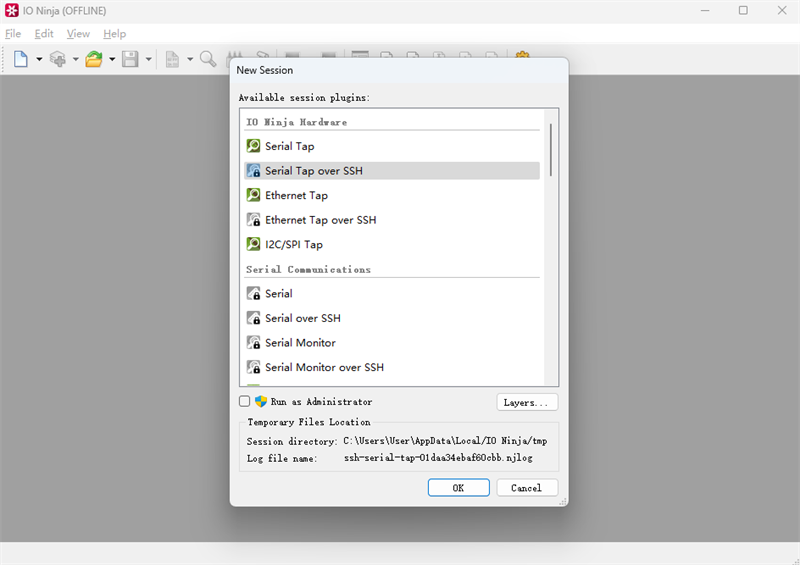Cancel the New Session dialog
800x565 pixels.
tap(527, 487)
